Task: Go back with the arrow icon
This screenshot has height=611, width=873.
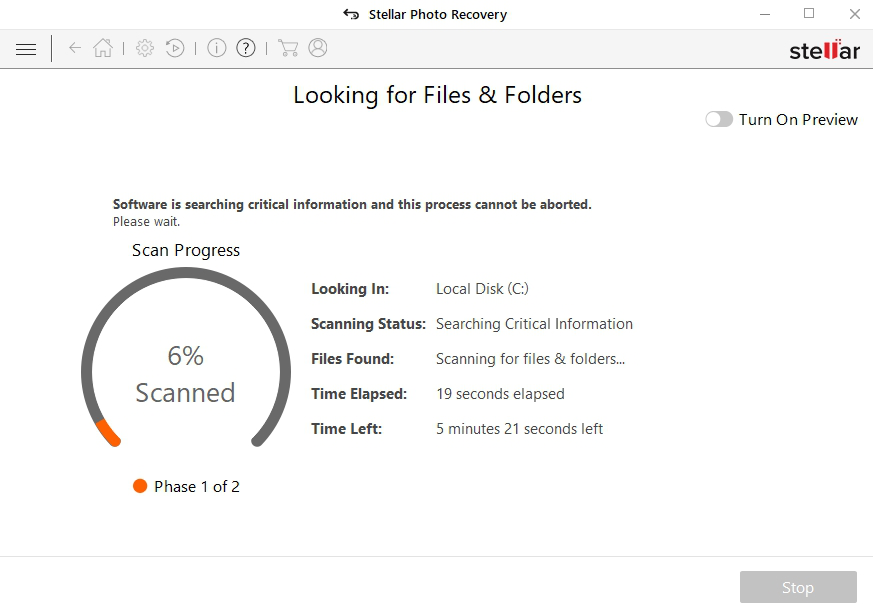Action: click(x=75, y=48)
